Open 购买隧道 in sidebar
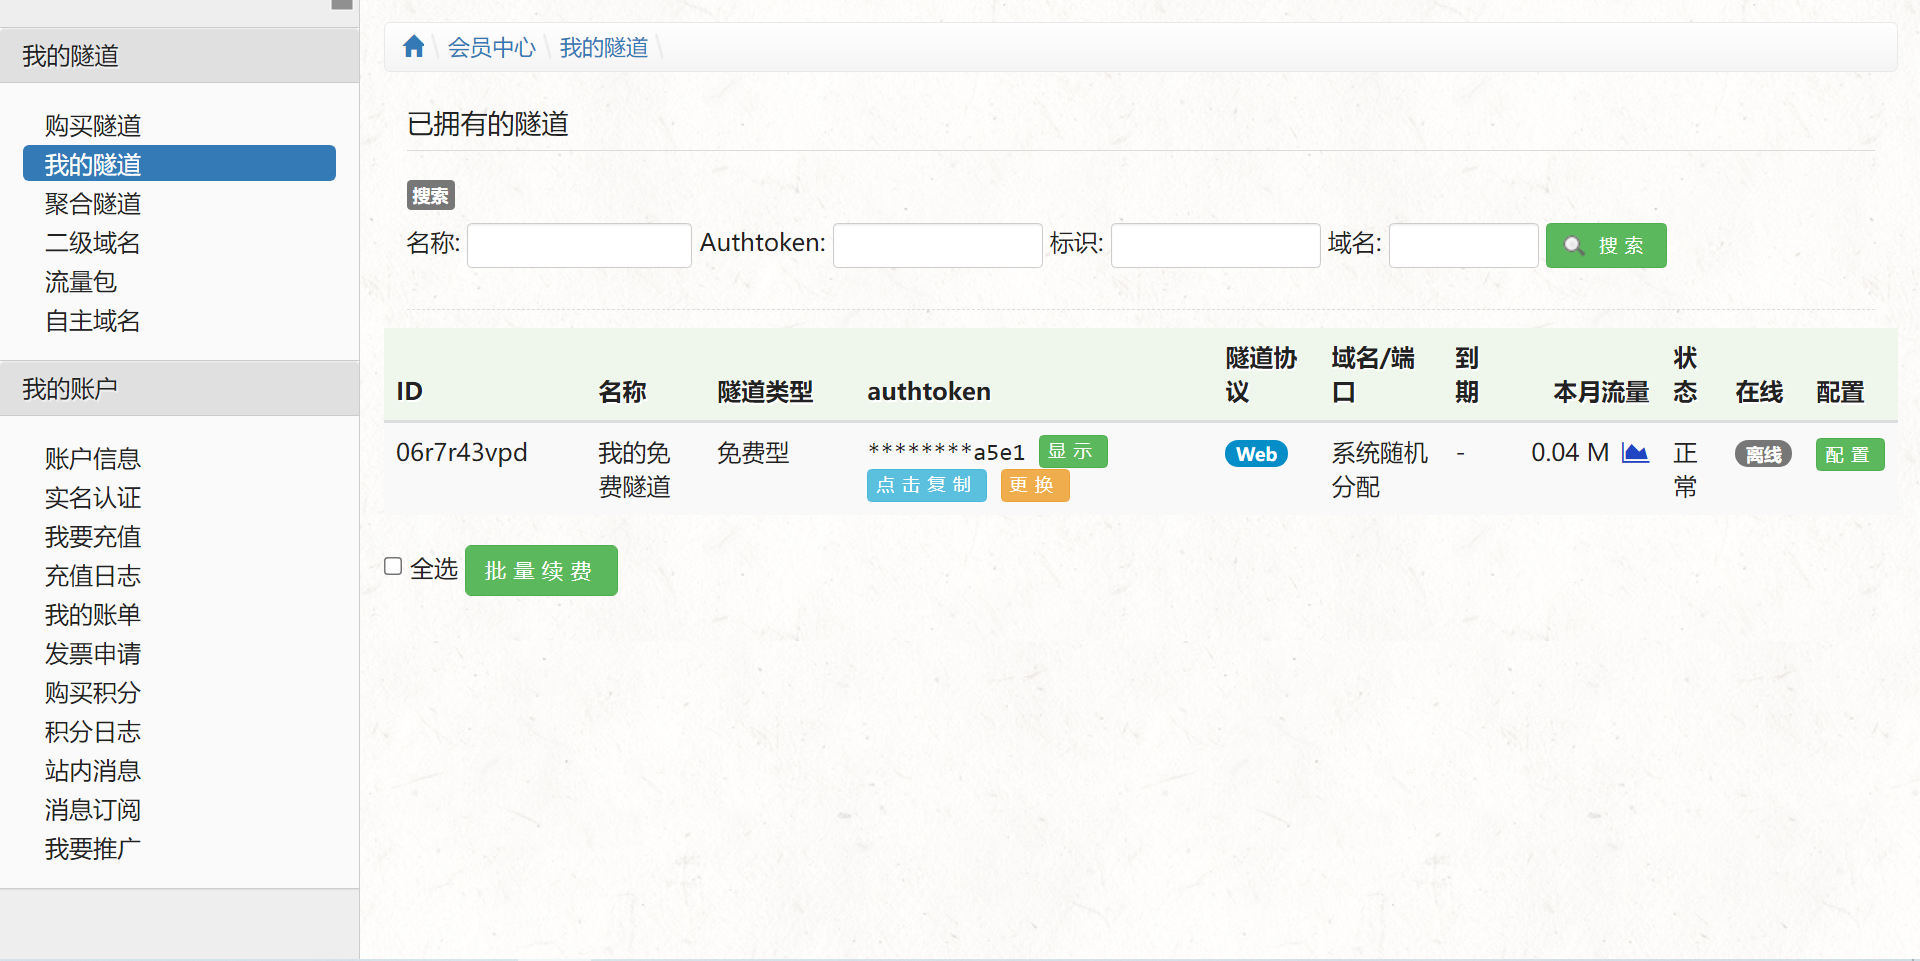The image size is (1920, 961). click(93, 125)
